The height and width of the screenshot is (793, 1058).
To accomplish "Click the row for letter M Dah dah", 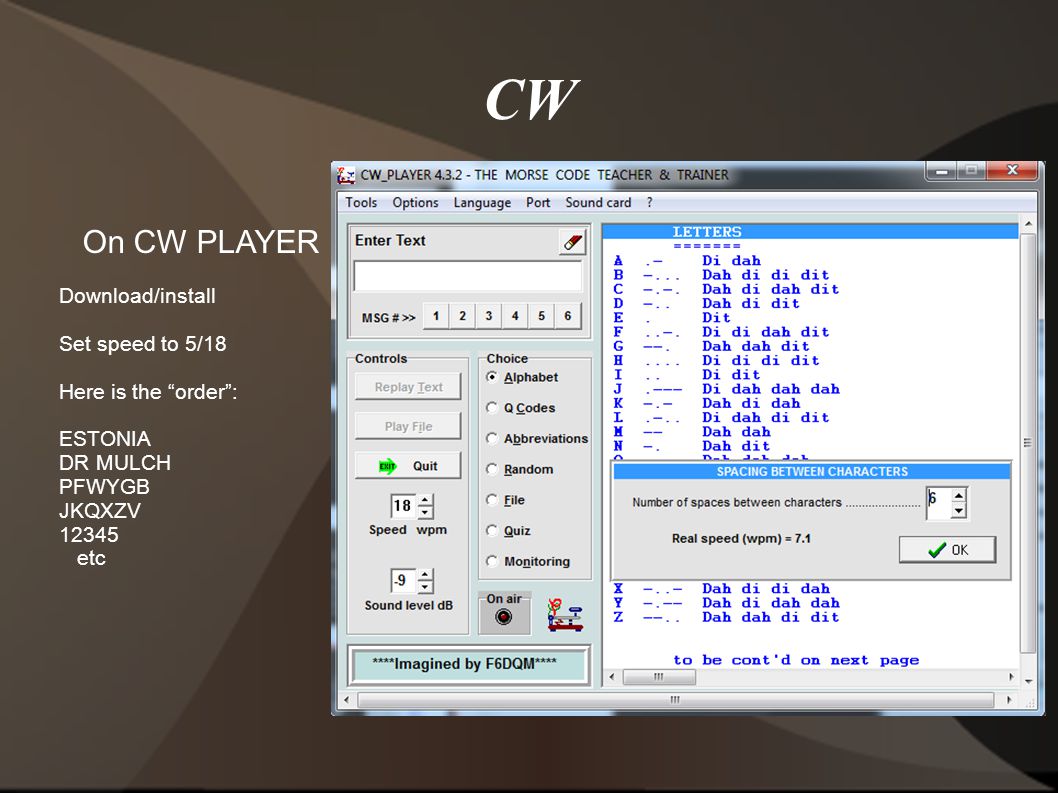I will 692,432.
